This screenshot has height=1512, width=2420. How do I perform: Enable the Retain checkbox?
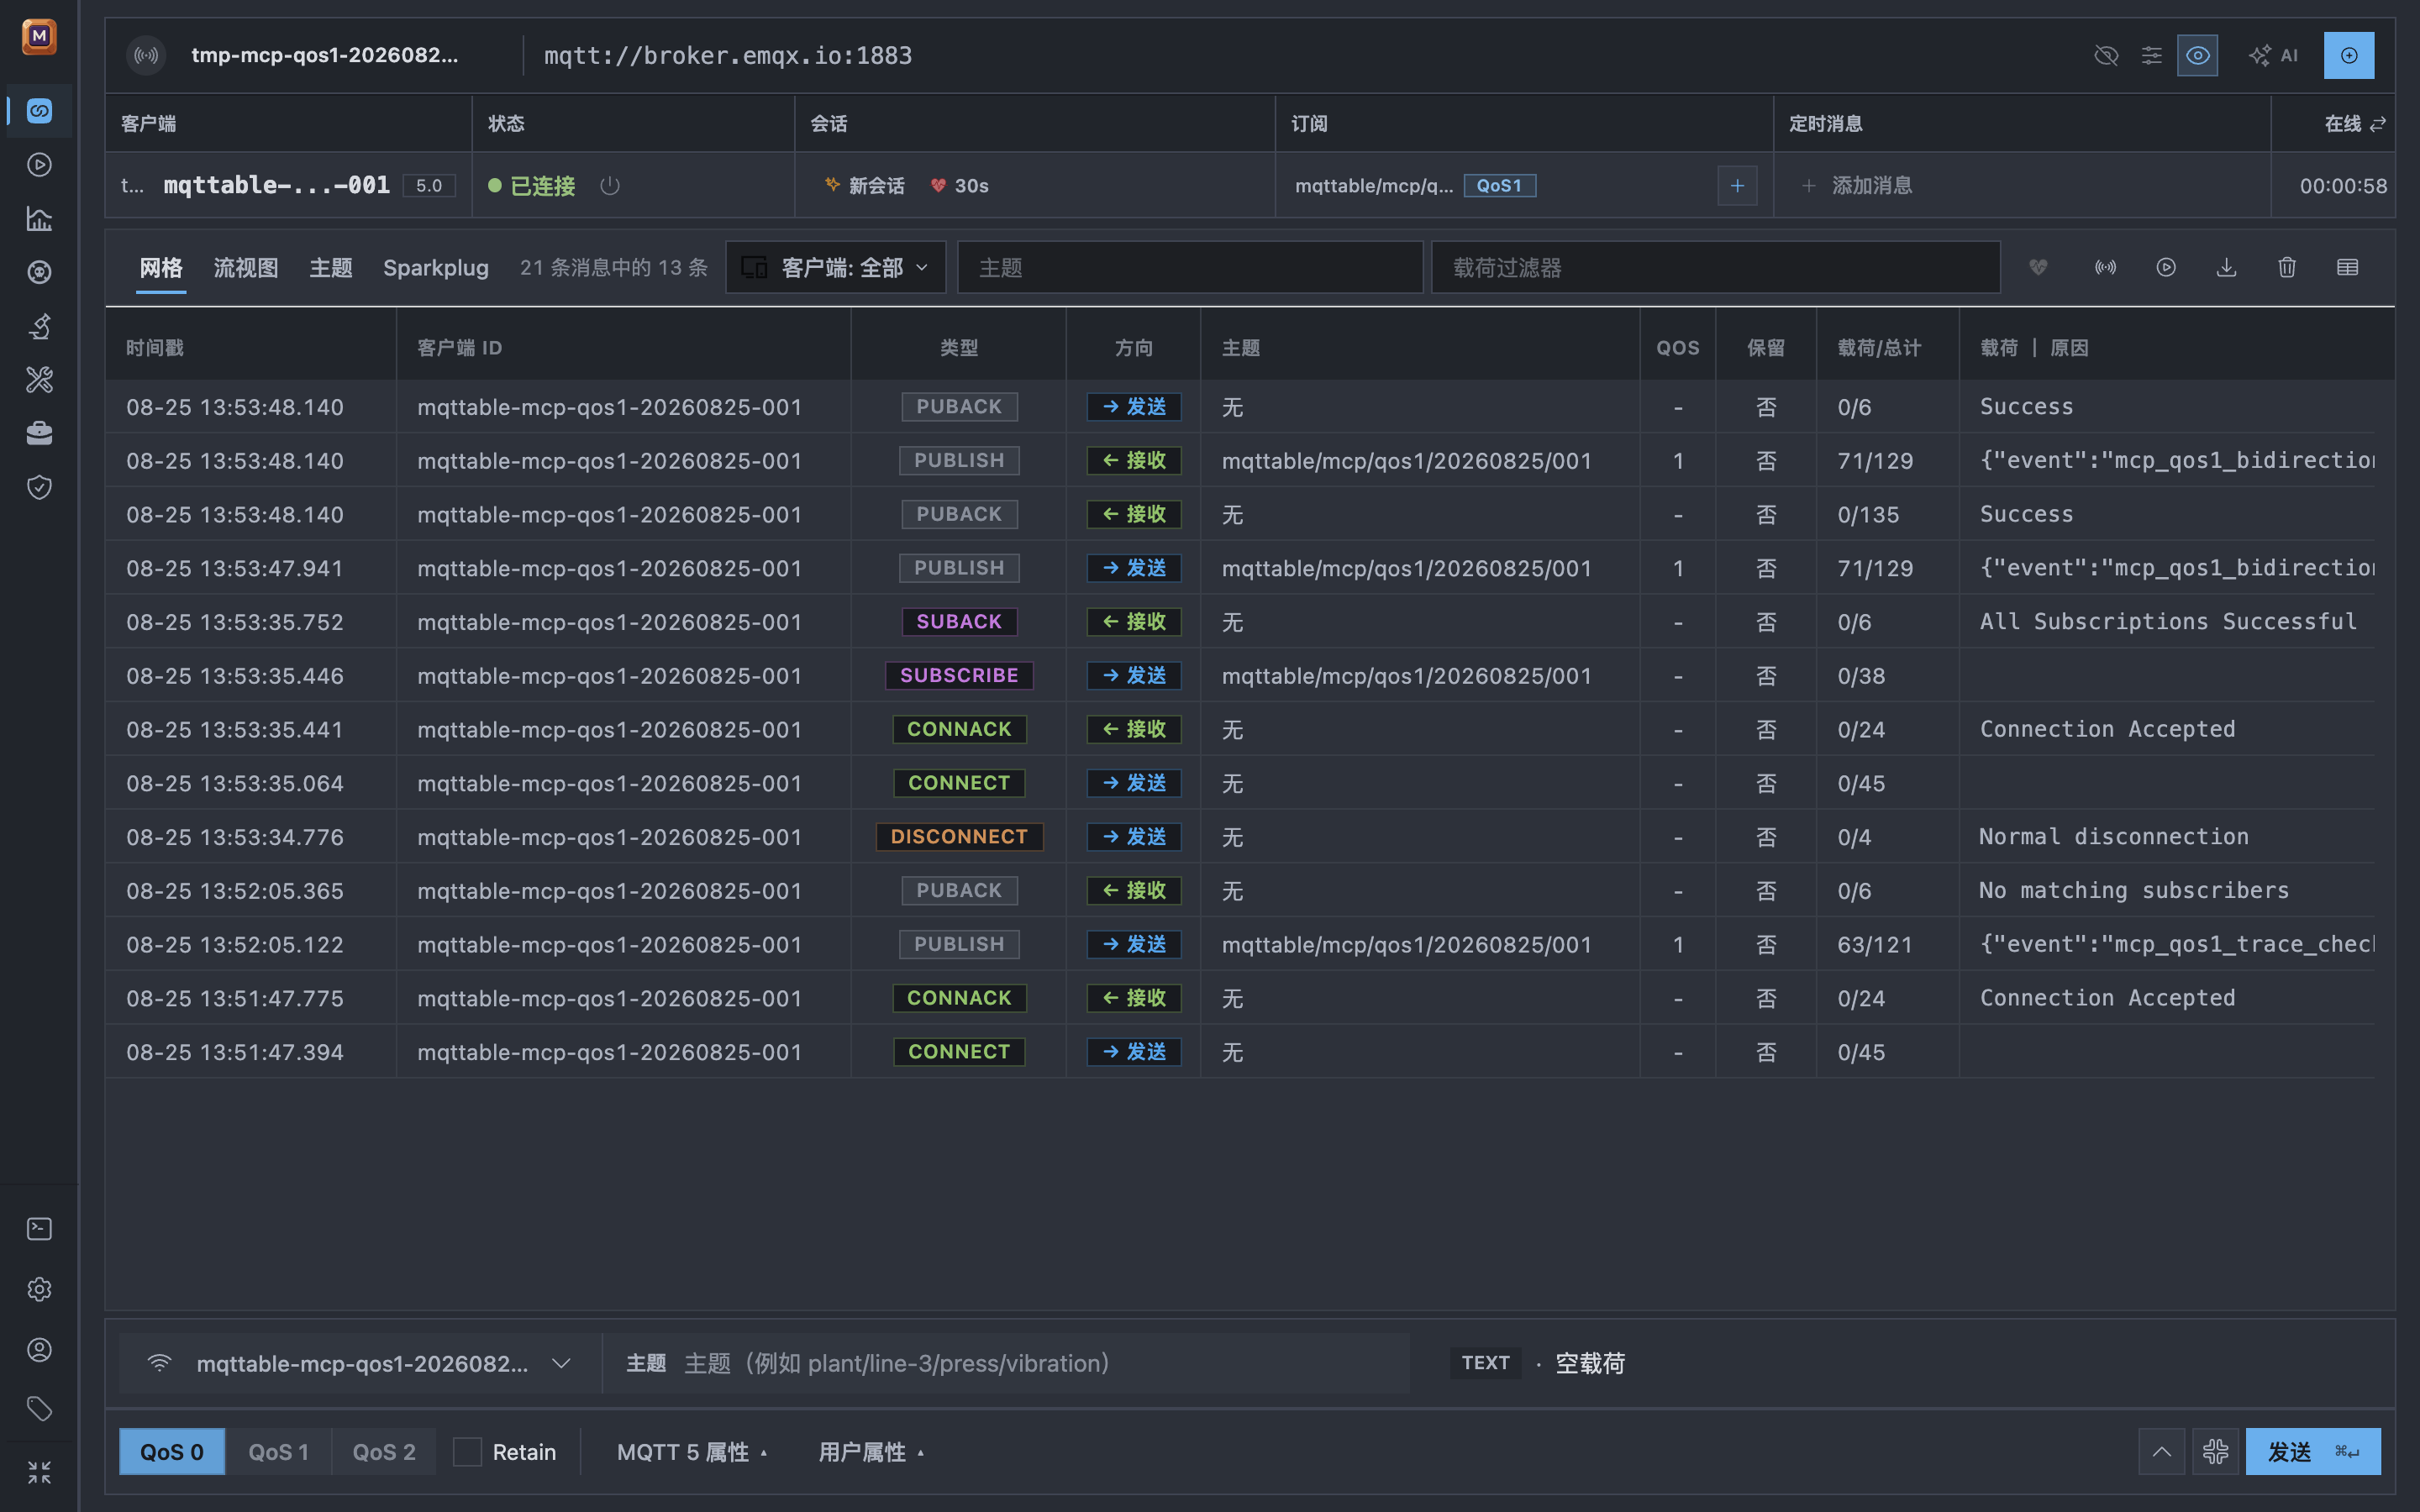pyautogui.click(x=467, y=1451)
